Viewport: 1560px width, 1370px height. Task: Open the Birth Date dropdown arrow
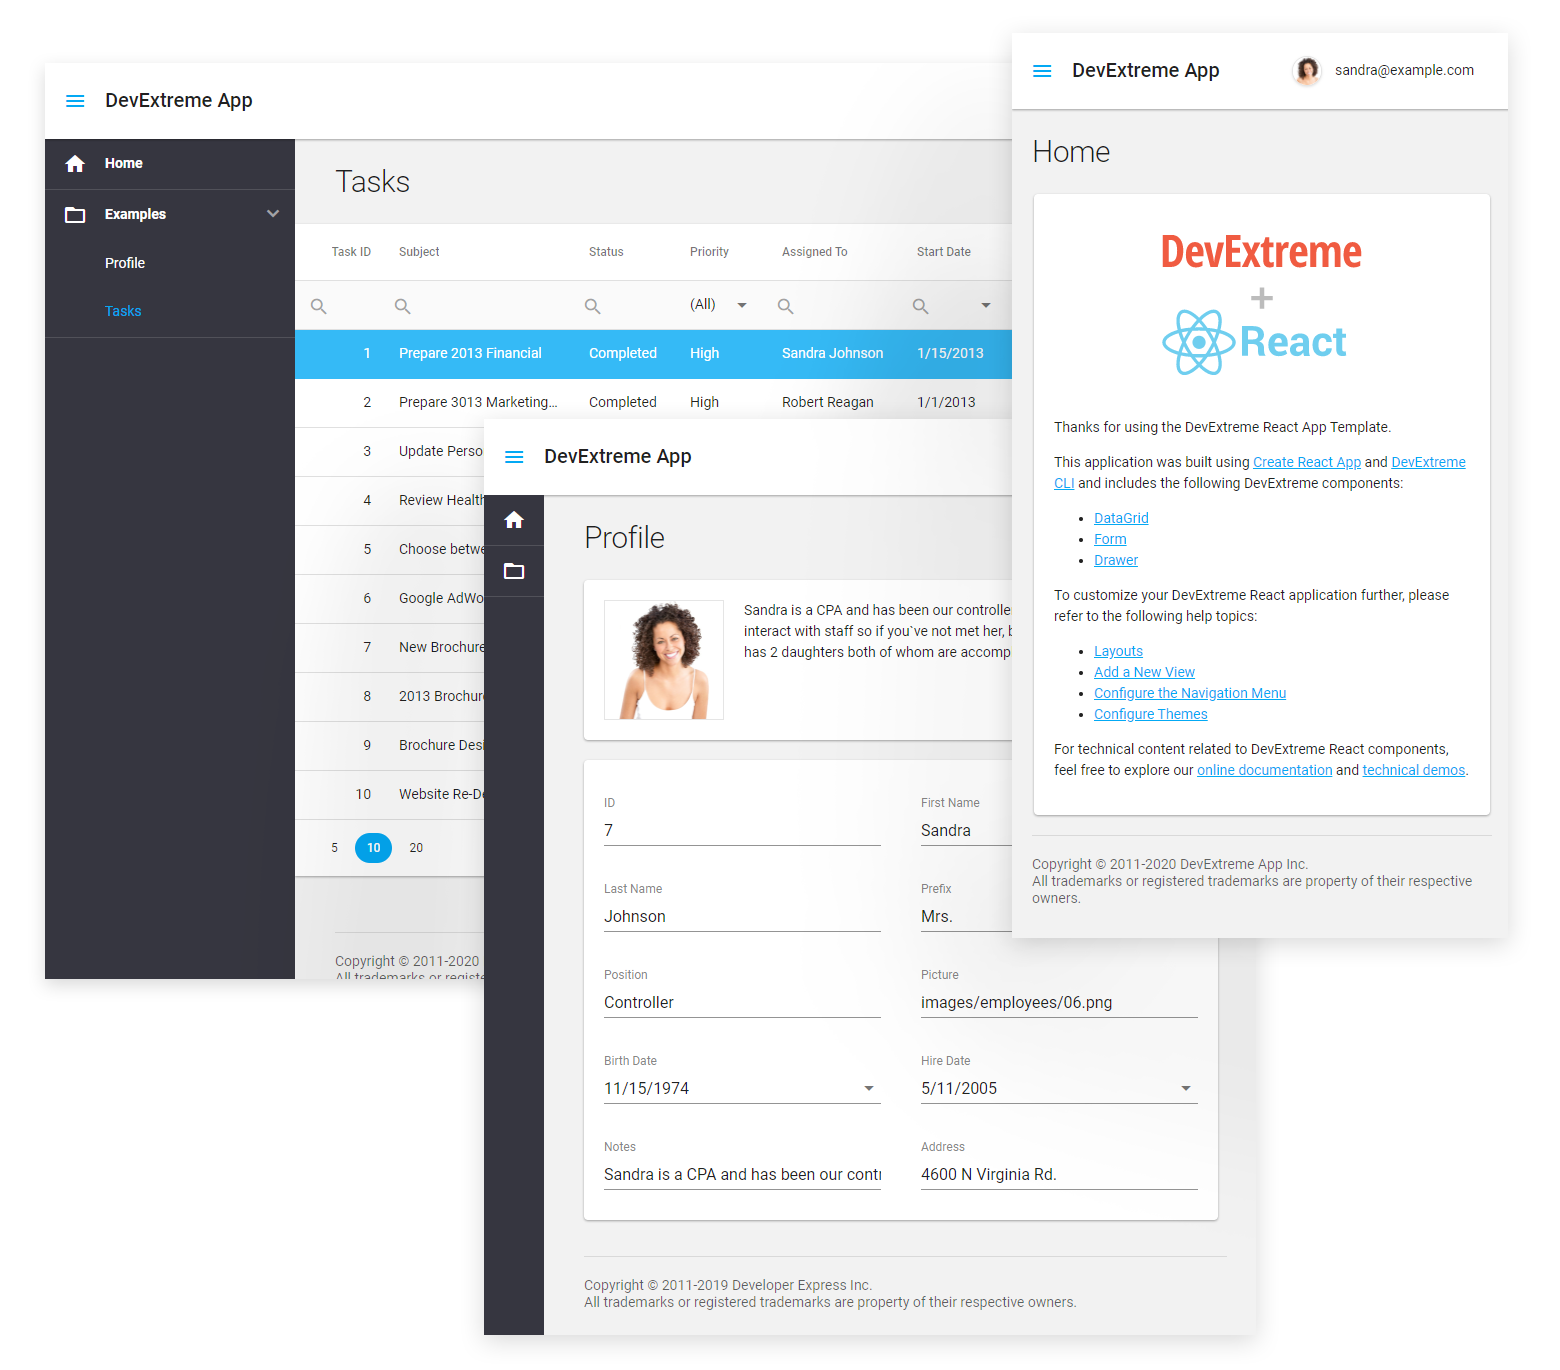click(869, 1088)
